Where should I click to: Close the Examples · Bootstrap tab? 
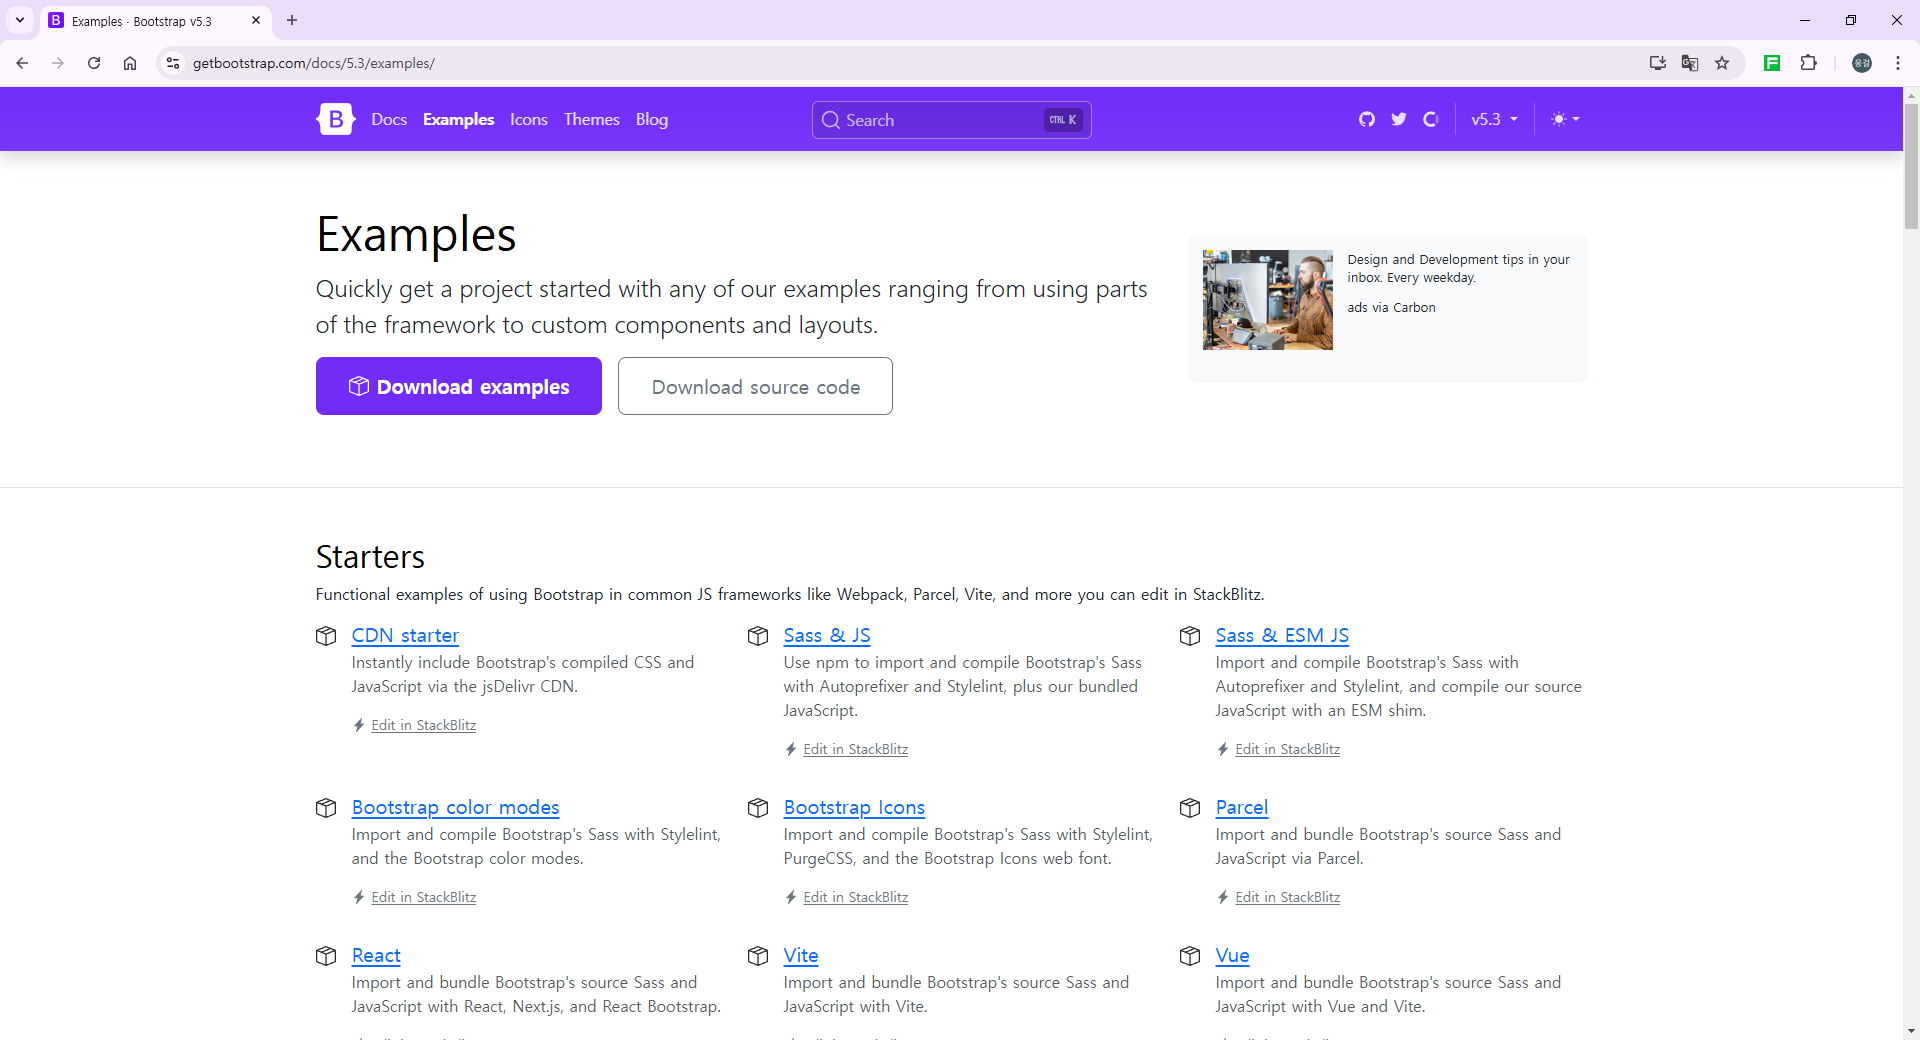pyautogui.click(x=256, y=20)
